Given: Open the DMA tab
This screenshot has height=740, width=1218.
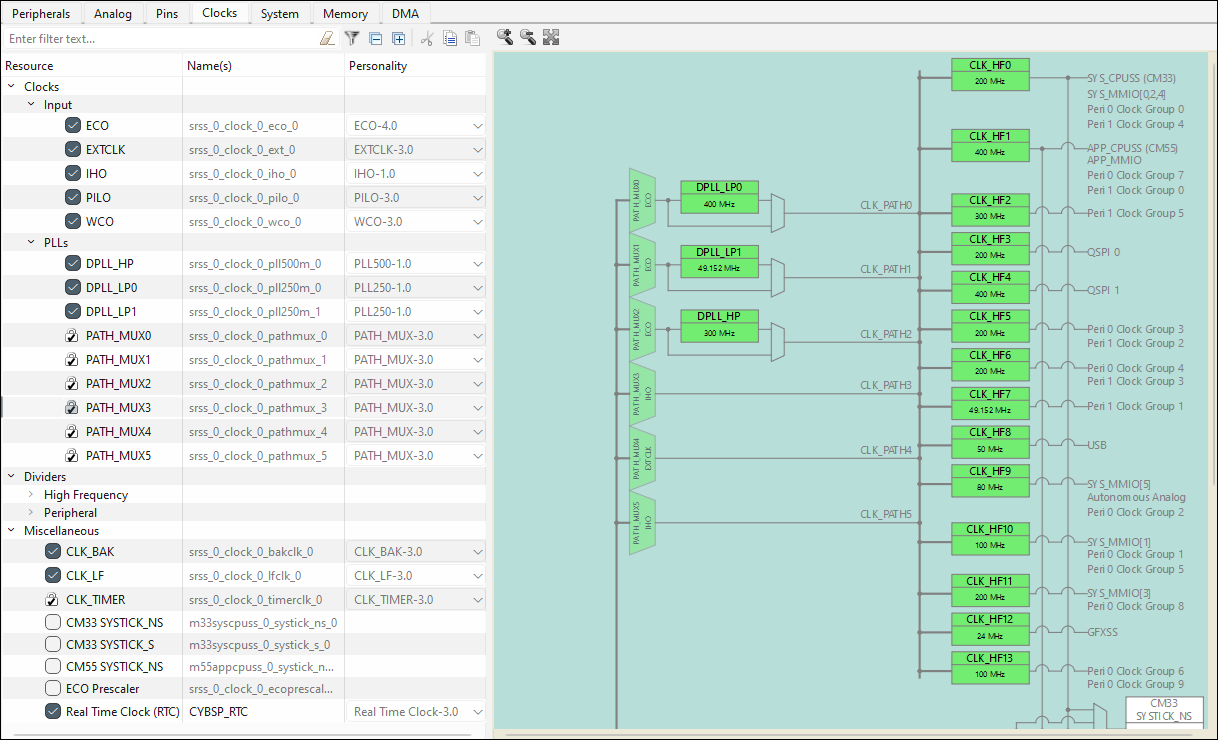Looking at the screenshot, I should click(x=405, y=13).
